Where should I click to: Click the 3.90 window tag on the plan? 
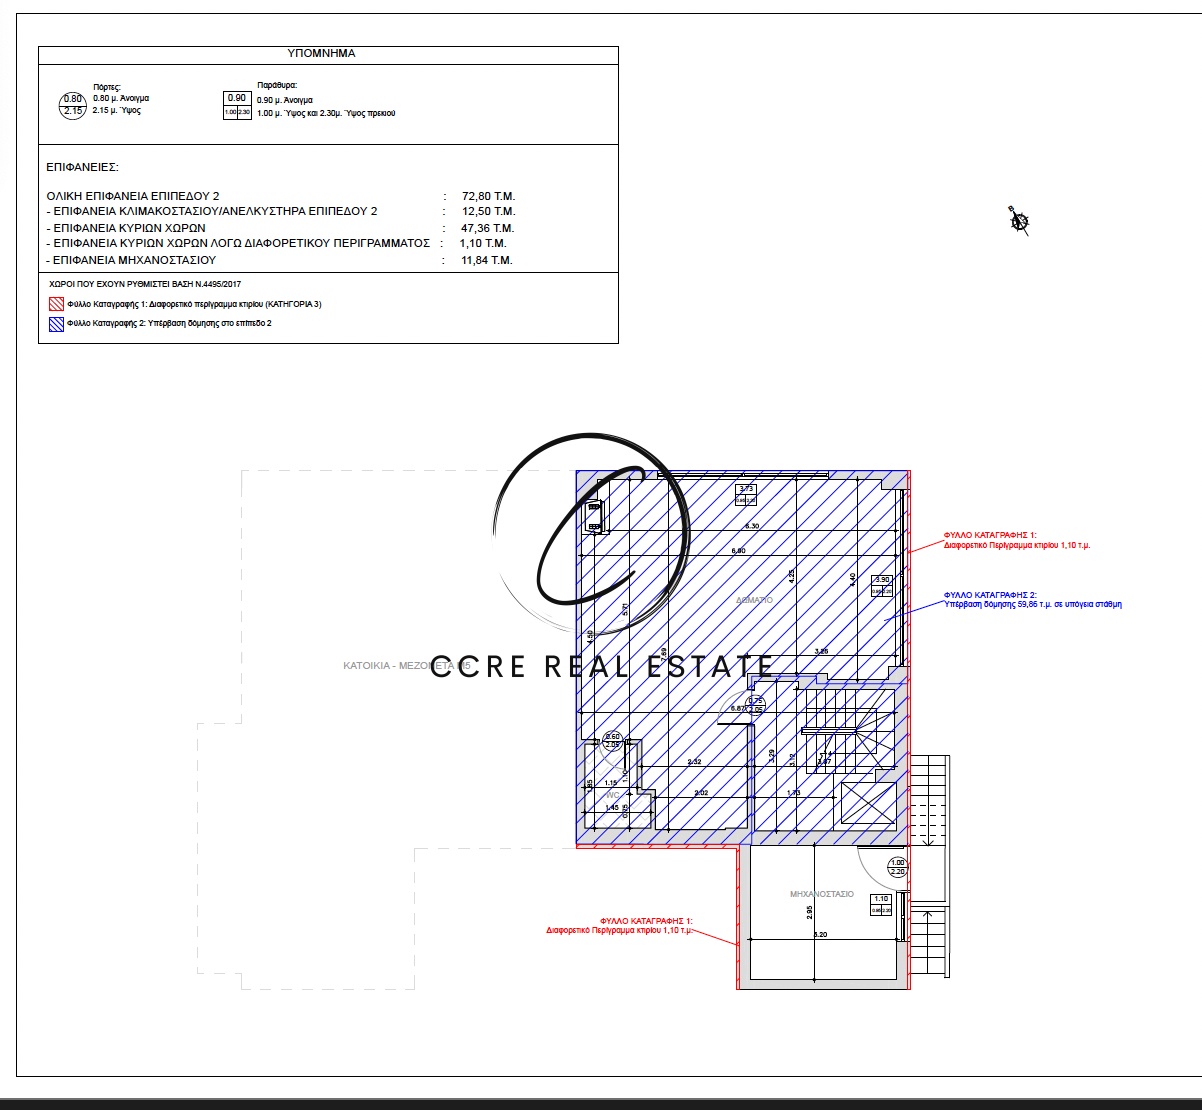pyautogui.click(x=882, y=585)
